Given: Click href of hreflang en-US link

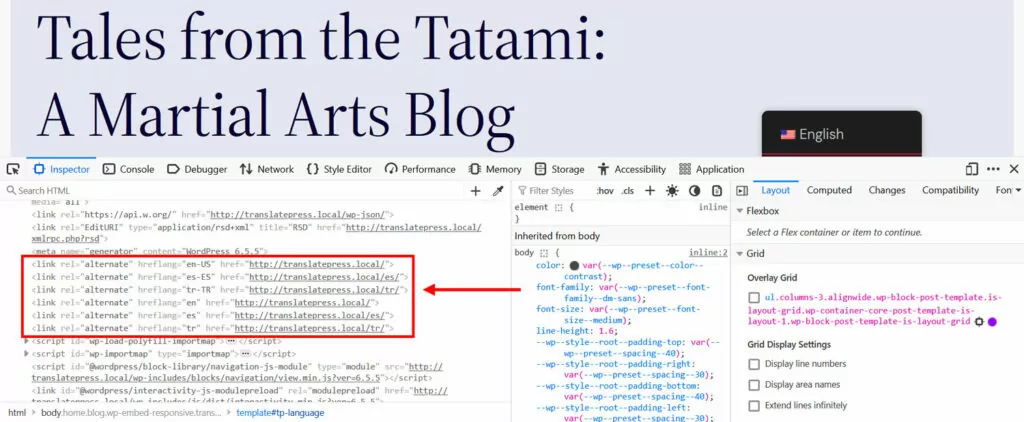Looking at the screenshot, I should tap(317, 265).
